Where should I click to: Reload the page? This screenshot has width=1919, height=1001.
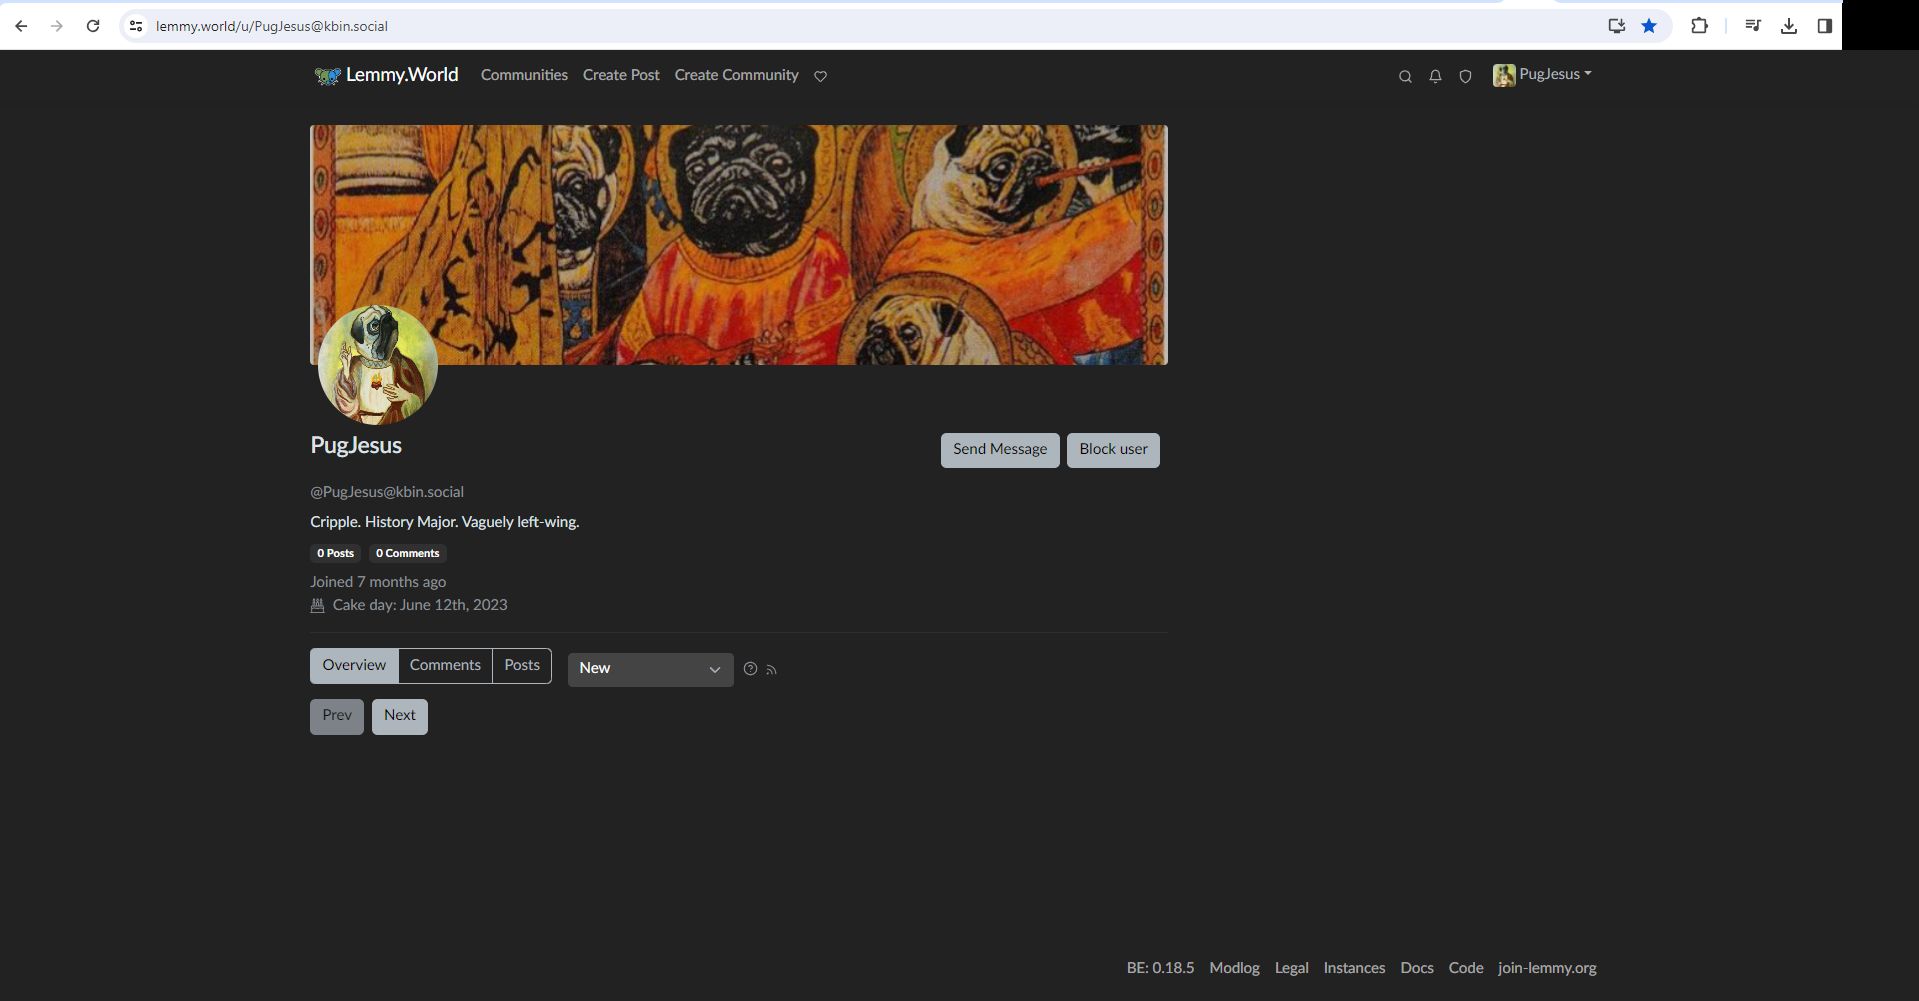[x=93, y=26]
